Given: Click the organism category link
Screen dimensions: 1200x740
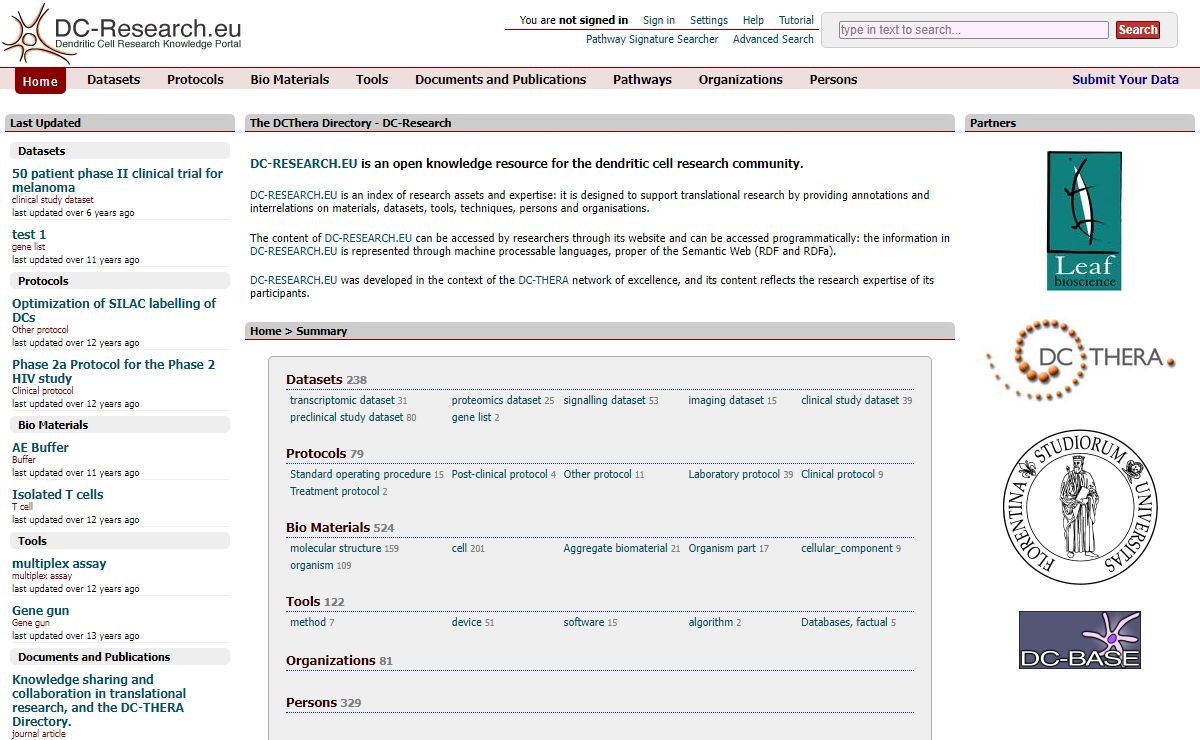Looking at the screenshot, I should coord(312,565).
